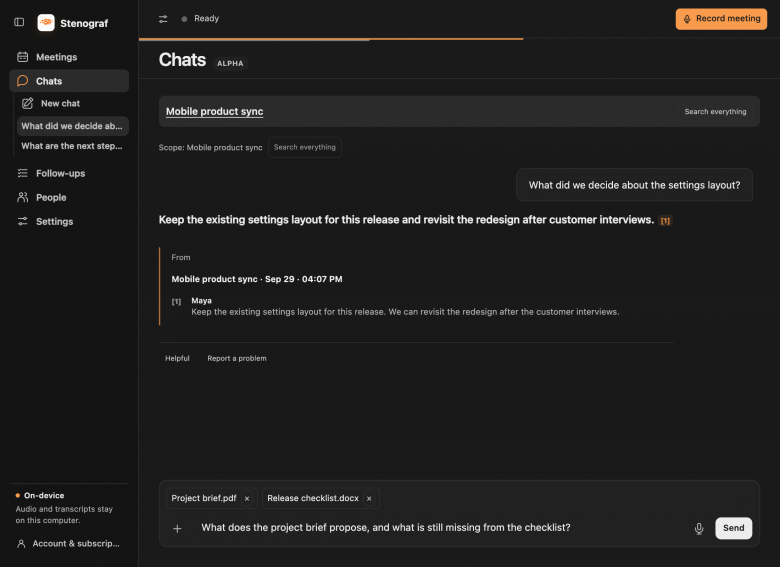Collapse the sidebar using the panel icon
Viewport: 780px width, 567px height.
point(19,22)
